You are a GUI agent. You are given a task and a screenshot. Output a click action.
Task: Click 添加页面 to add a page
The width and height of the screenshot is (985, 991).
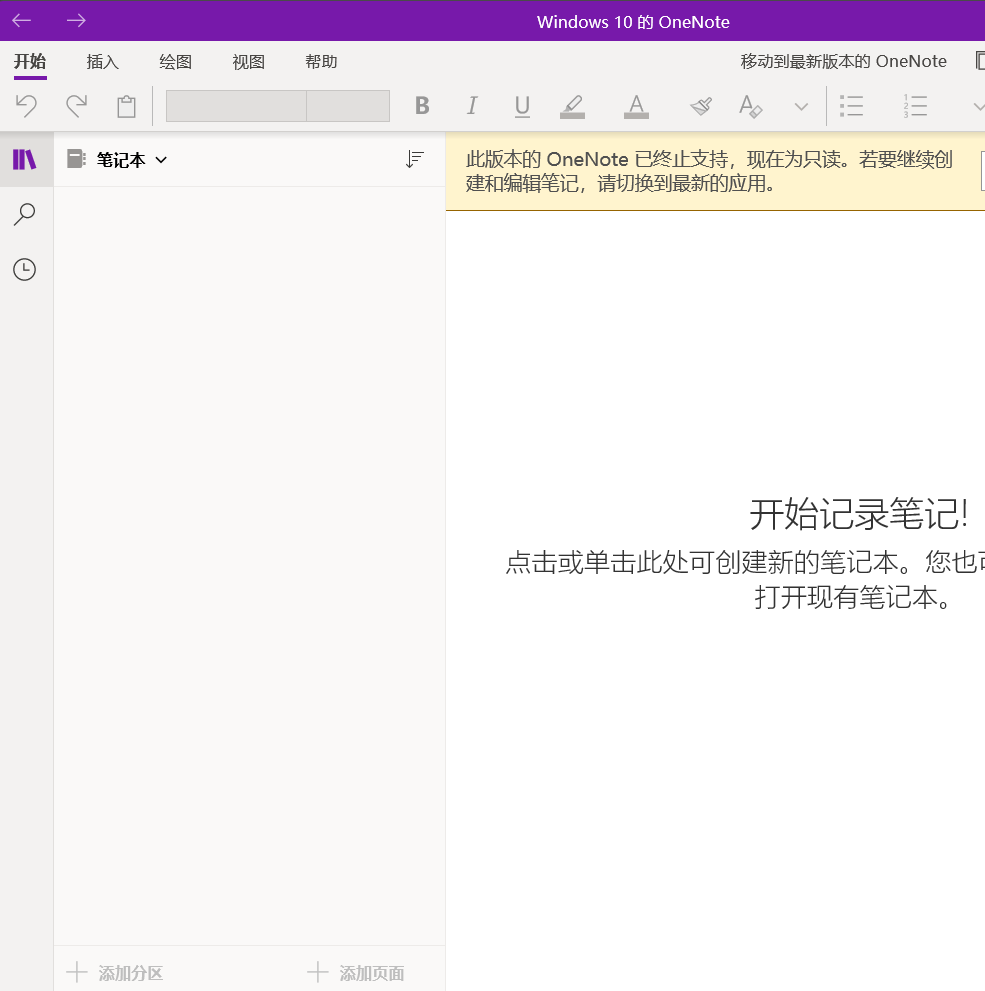pos(356,973)
